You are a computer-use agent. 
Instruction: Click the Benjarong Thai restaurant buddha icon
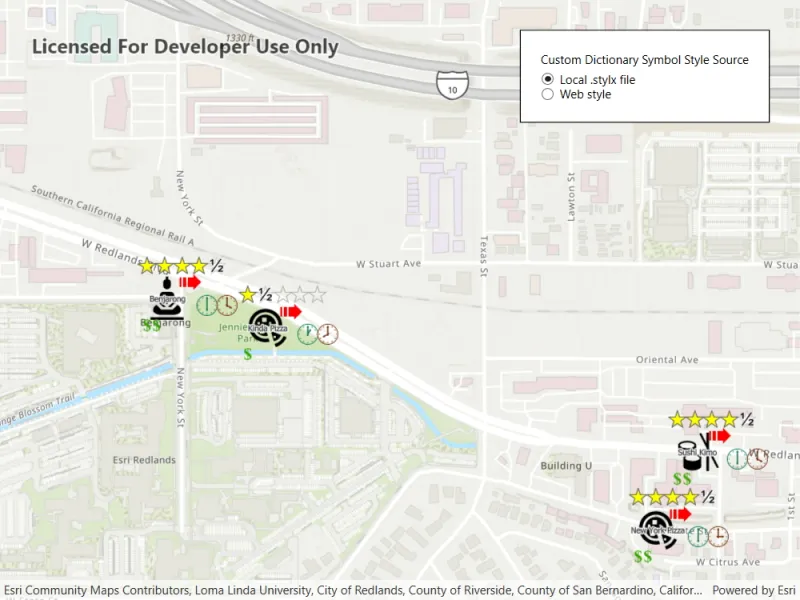coord(166,298)
